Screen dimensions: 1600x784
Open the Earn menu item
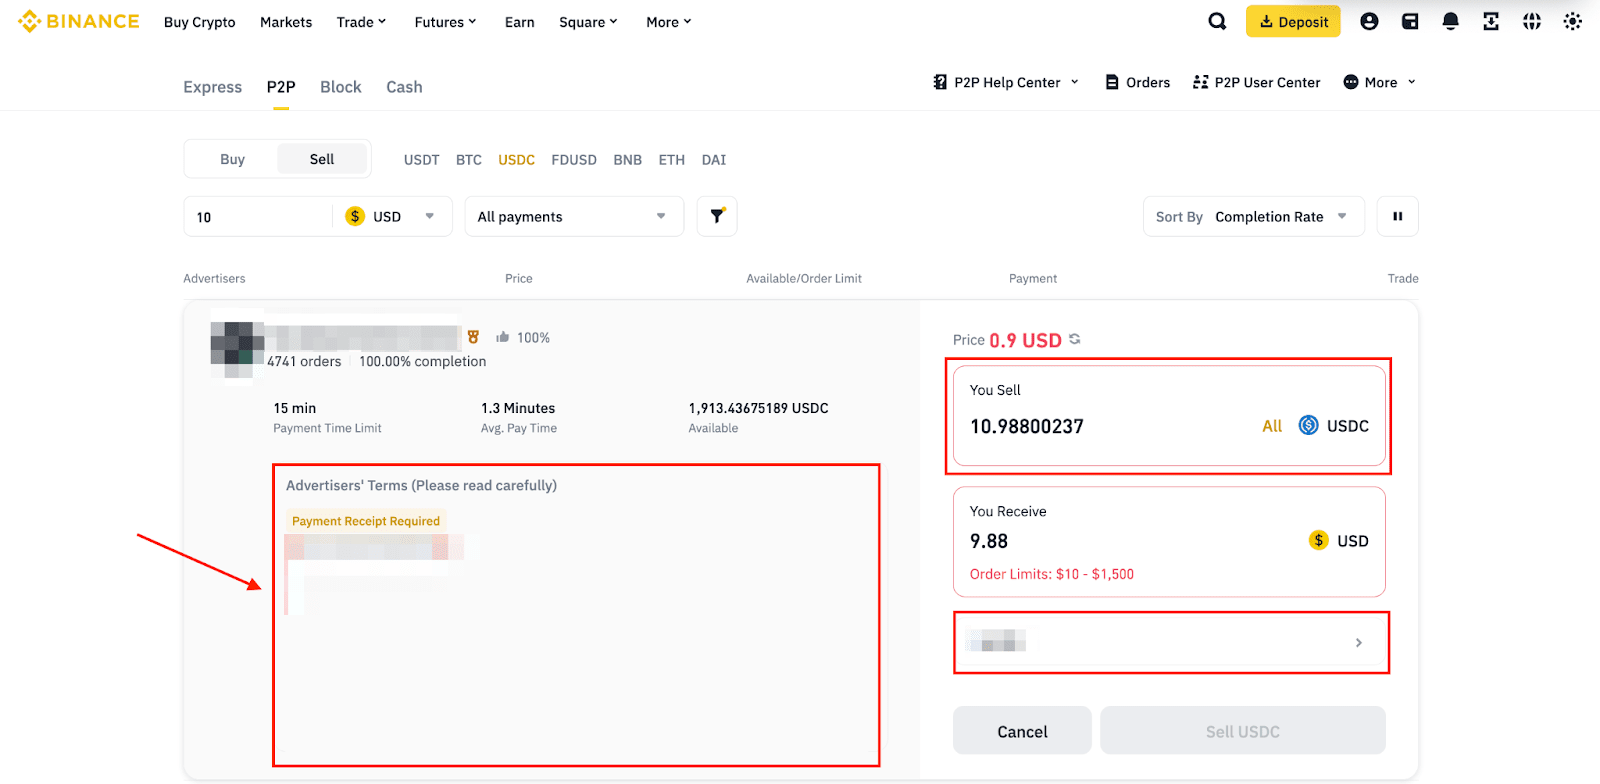point(520,22)
